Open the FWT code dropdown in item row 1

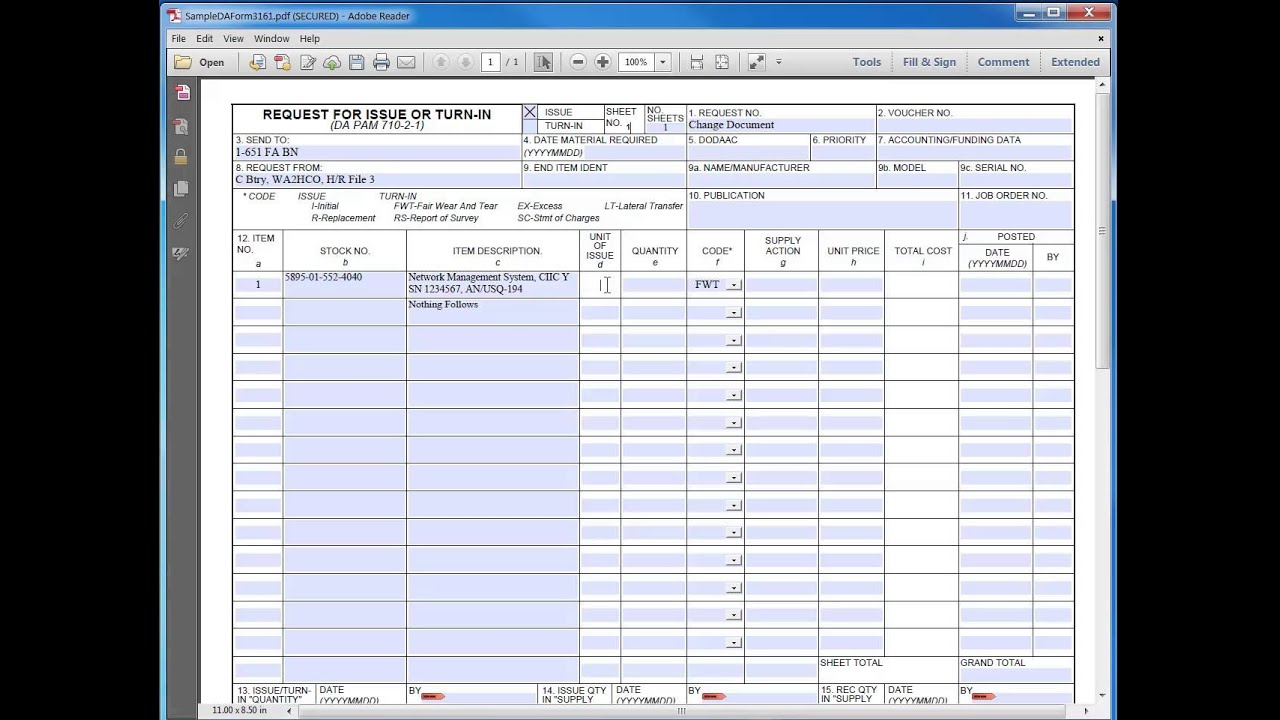coord(734,285)
